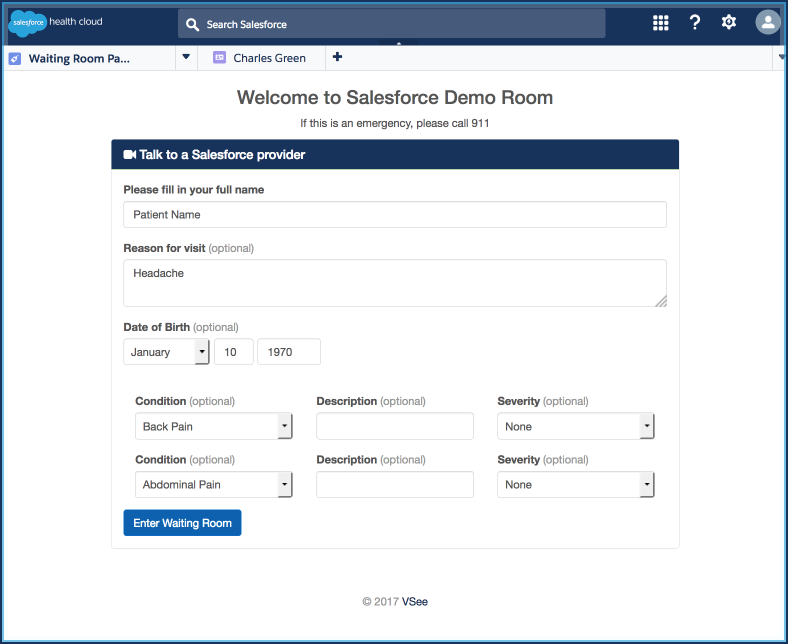788x644 pixels.
Task: Open the Waiting Room tab dropdown arrow
Action: (x=186, y=57)
